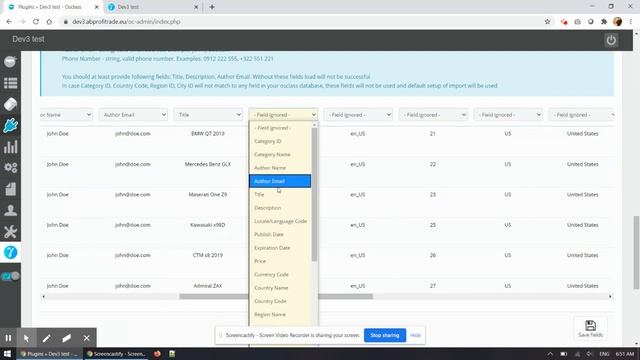Click the Dev3 test site title
This screenshot has height=360, width=640.
pyautogui.click(x=28, y=39)
